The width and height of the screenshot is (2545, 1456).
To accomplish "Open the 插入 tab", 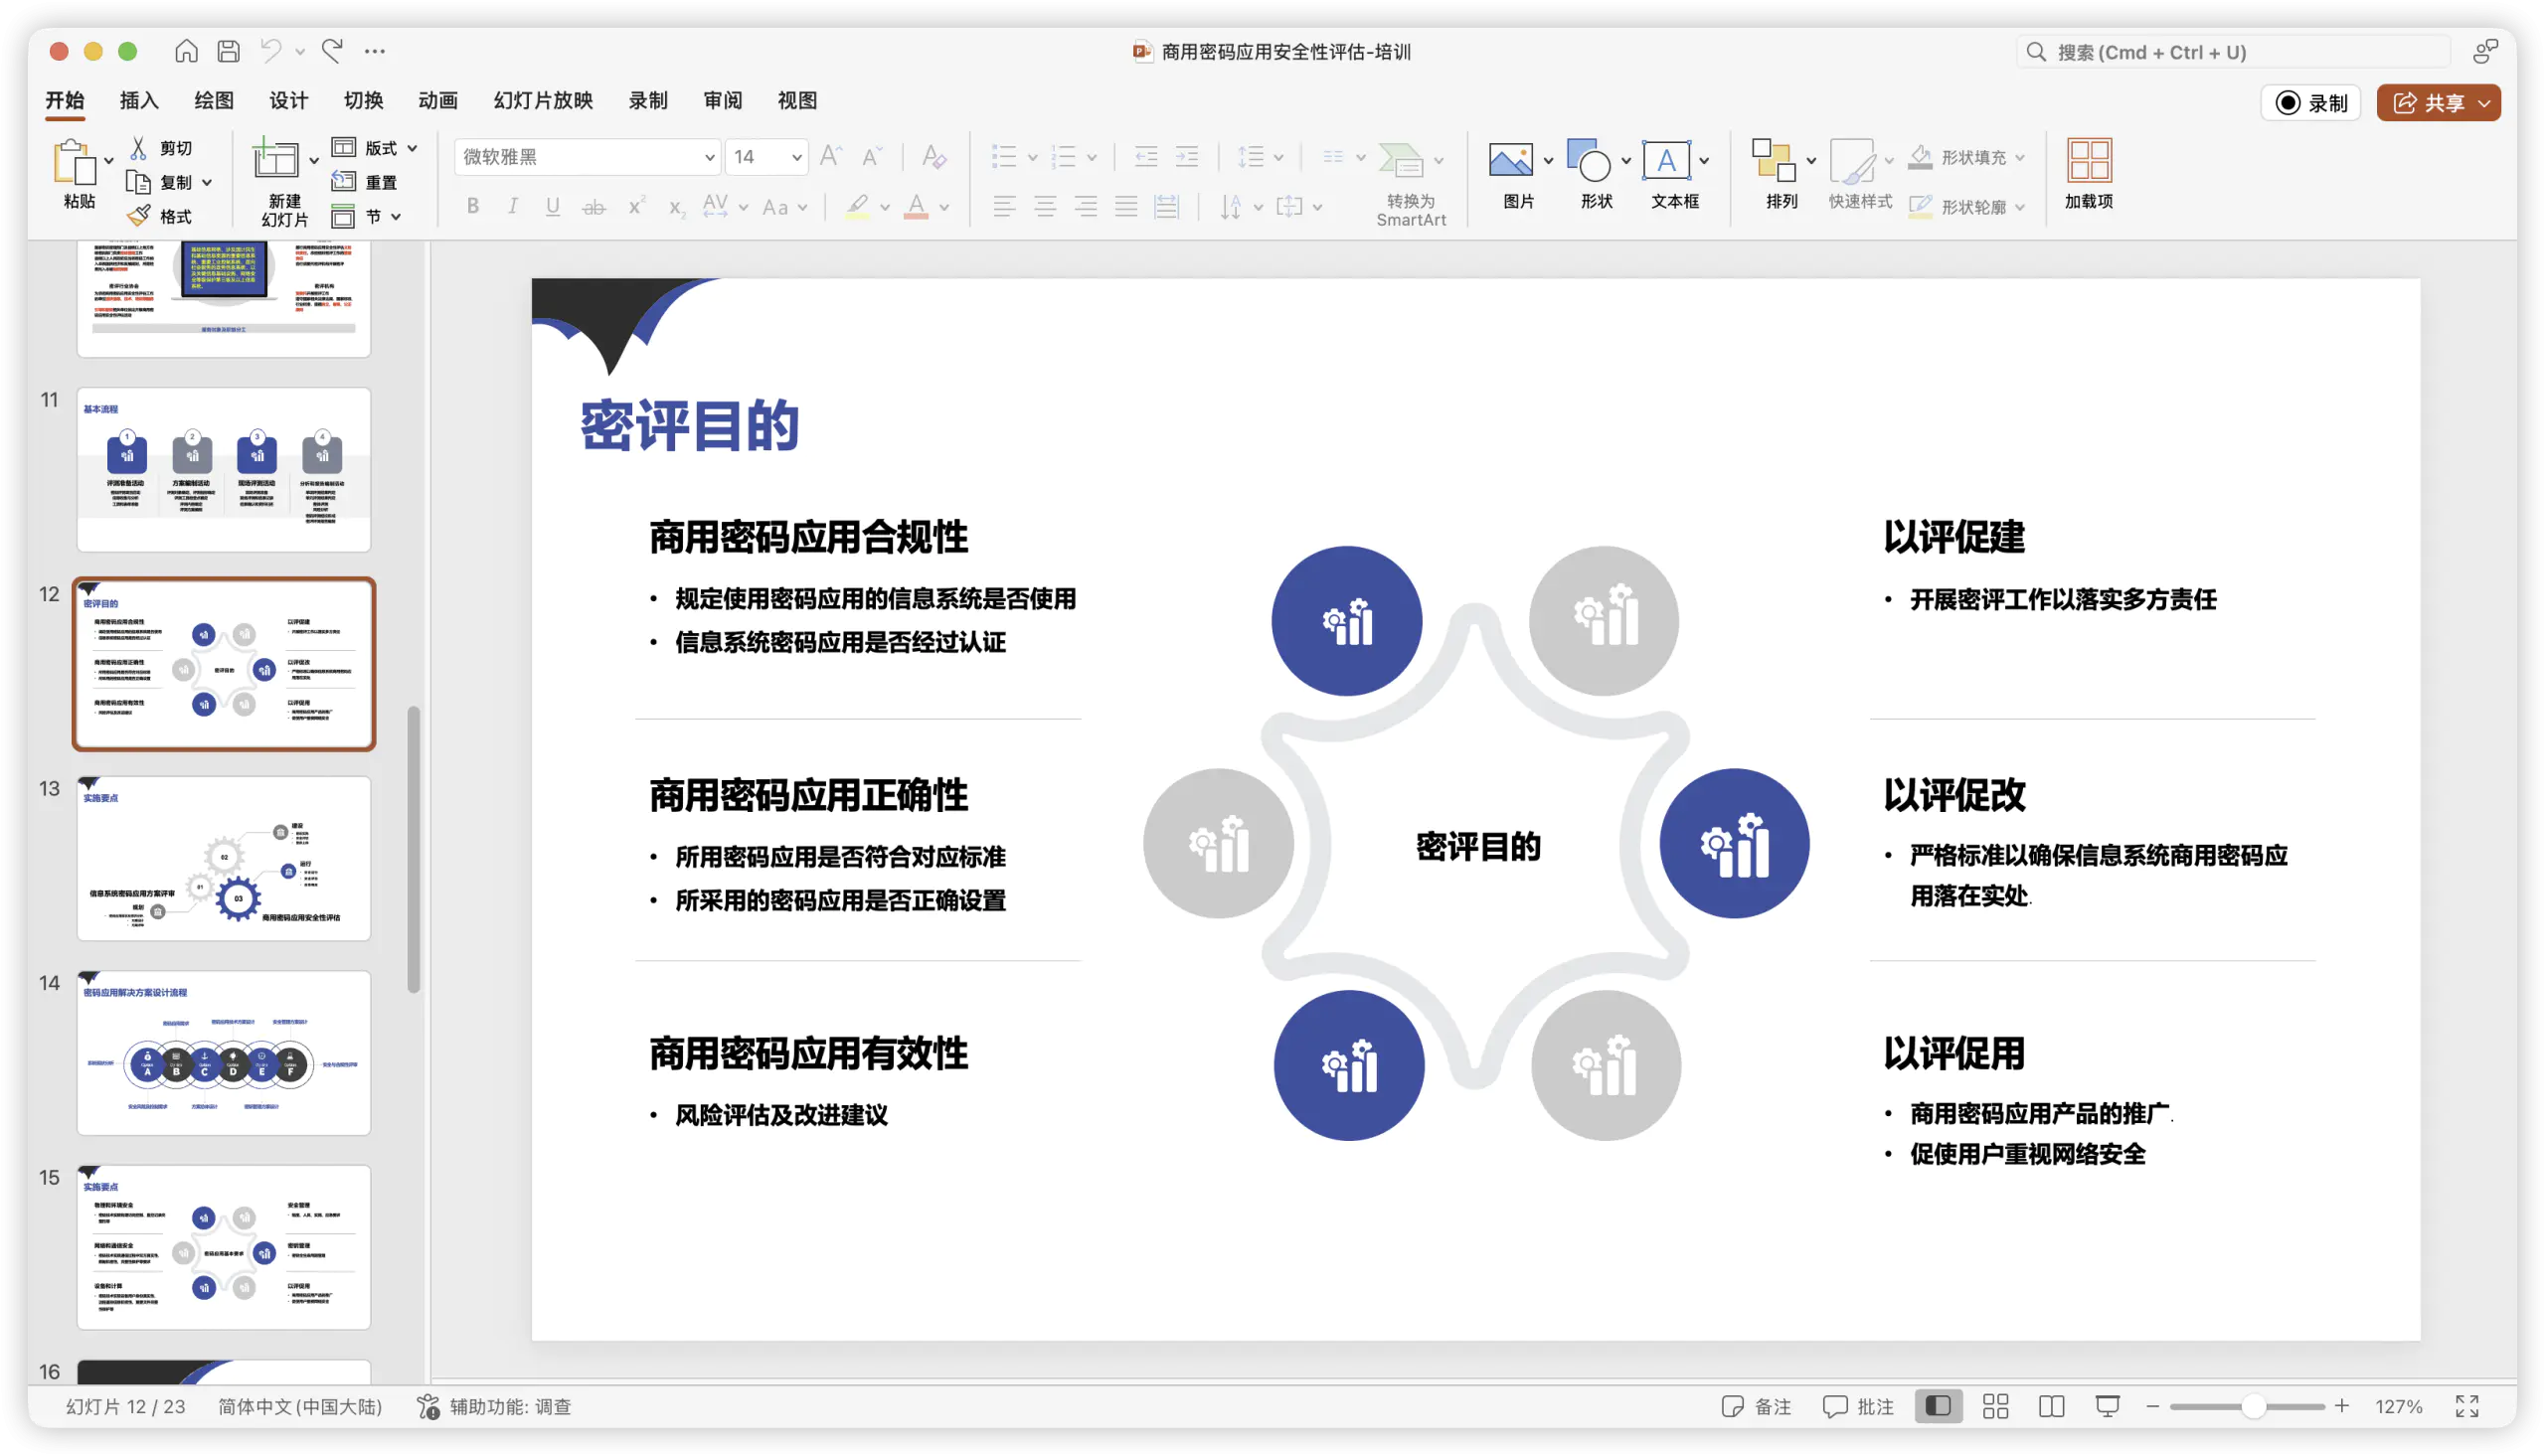I will tap(139, 100).
